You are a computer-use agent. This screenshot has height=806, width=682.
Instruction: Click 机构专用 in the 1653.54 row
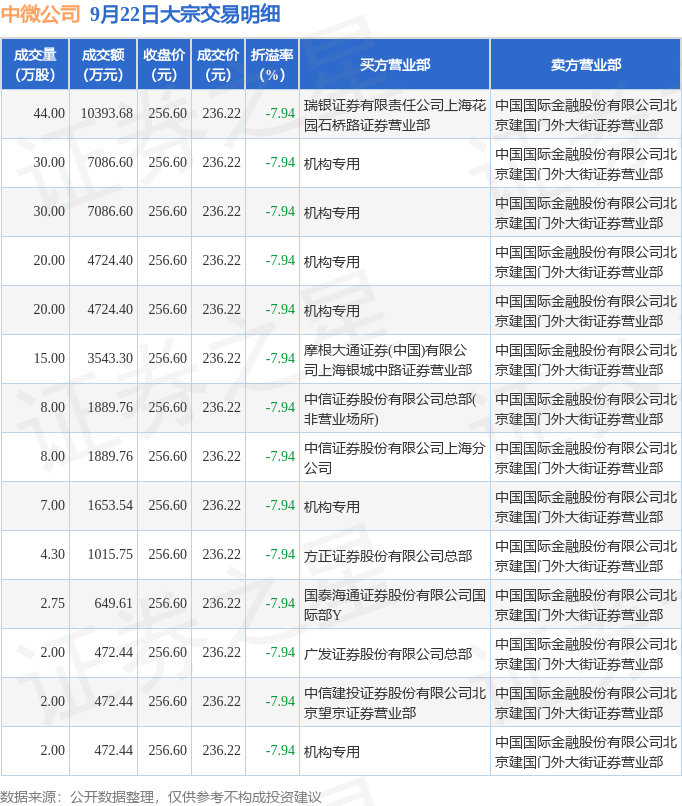[x=331, y=507]
